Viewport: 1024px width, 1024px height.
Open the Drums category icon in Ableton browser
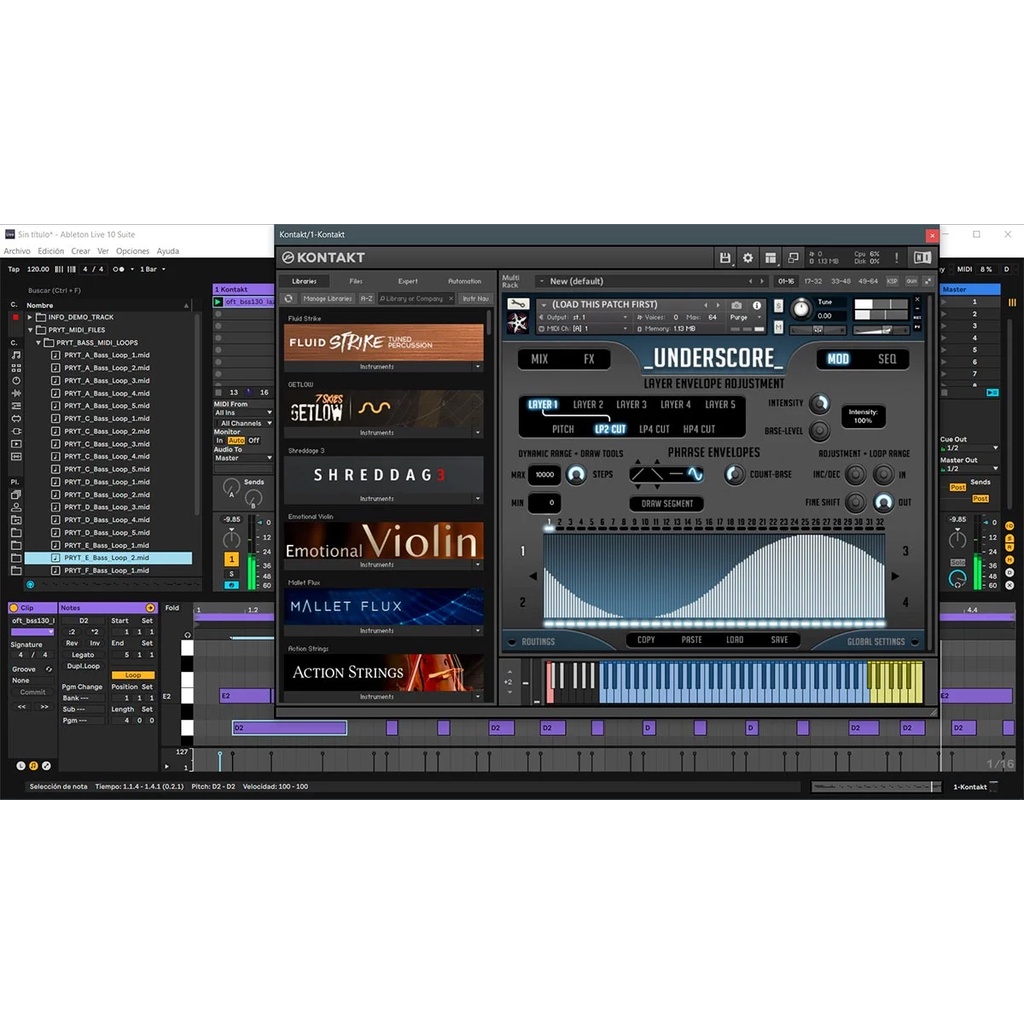(16, 368)
